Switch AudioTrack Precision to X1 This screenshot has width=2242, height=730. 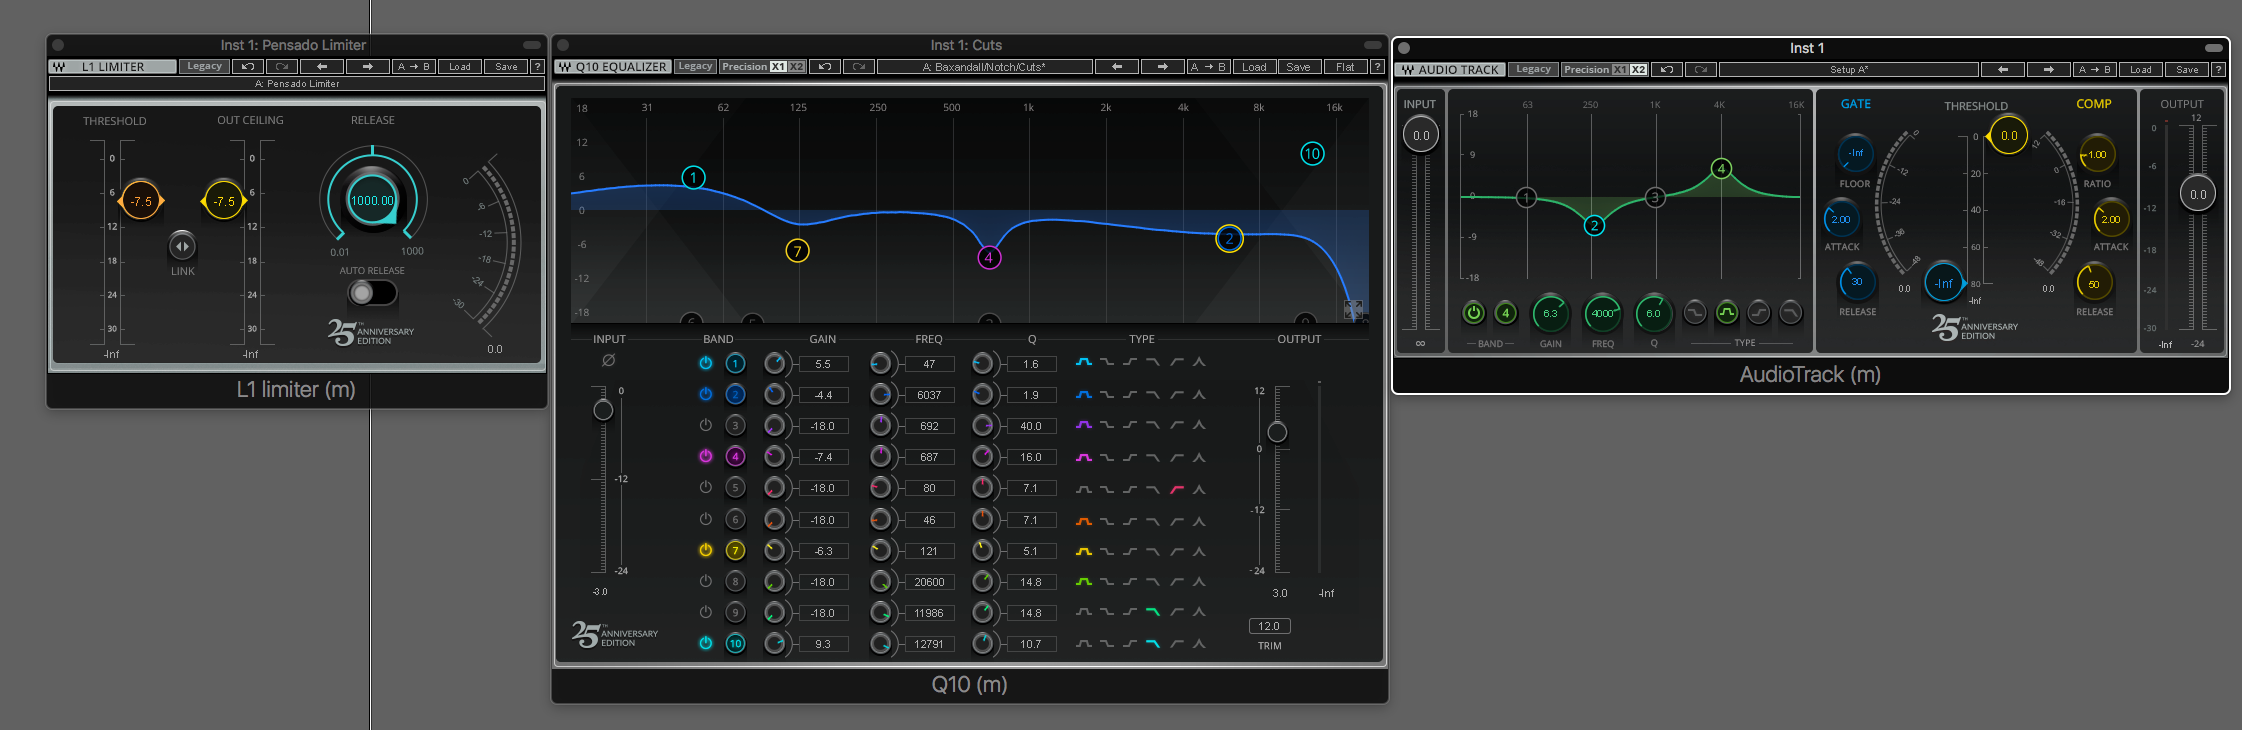click(1619, 70)
